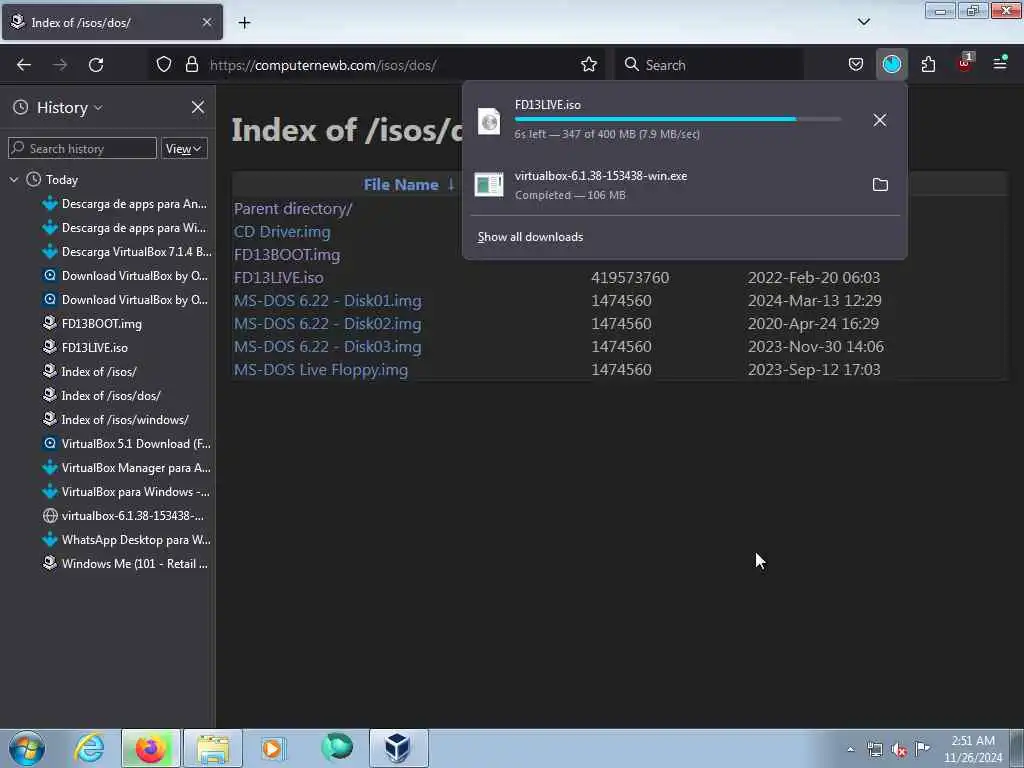This screenshot has width=1024, height=768.
Task: Open history entry Windows Me (101 - Retail
Action: tap(126, 564)
